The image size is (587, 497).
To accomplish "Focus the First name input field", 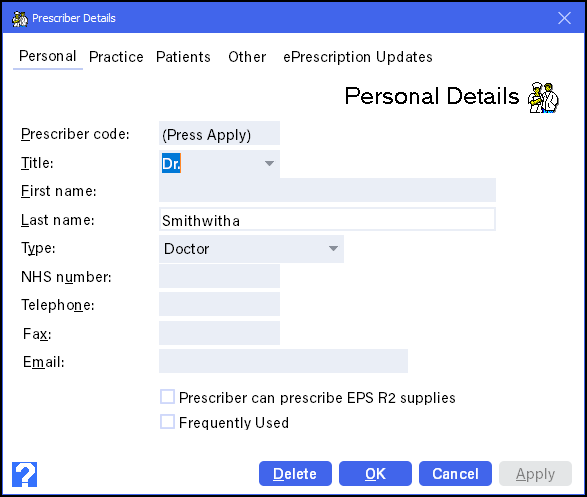I will [x=327, y=190].
